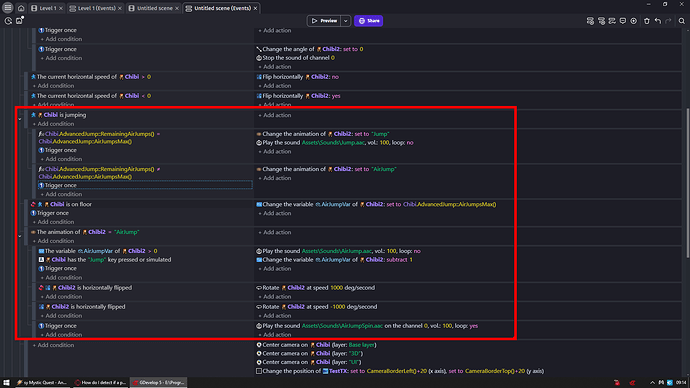Click the Share button

coord(368,21)
